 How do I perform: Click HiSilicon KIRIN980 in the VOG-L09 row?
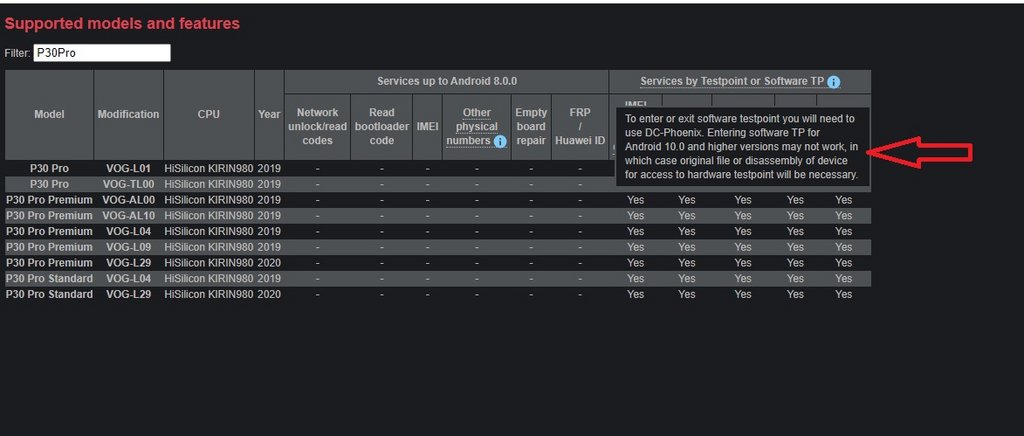(x=209, y=247)
